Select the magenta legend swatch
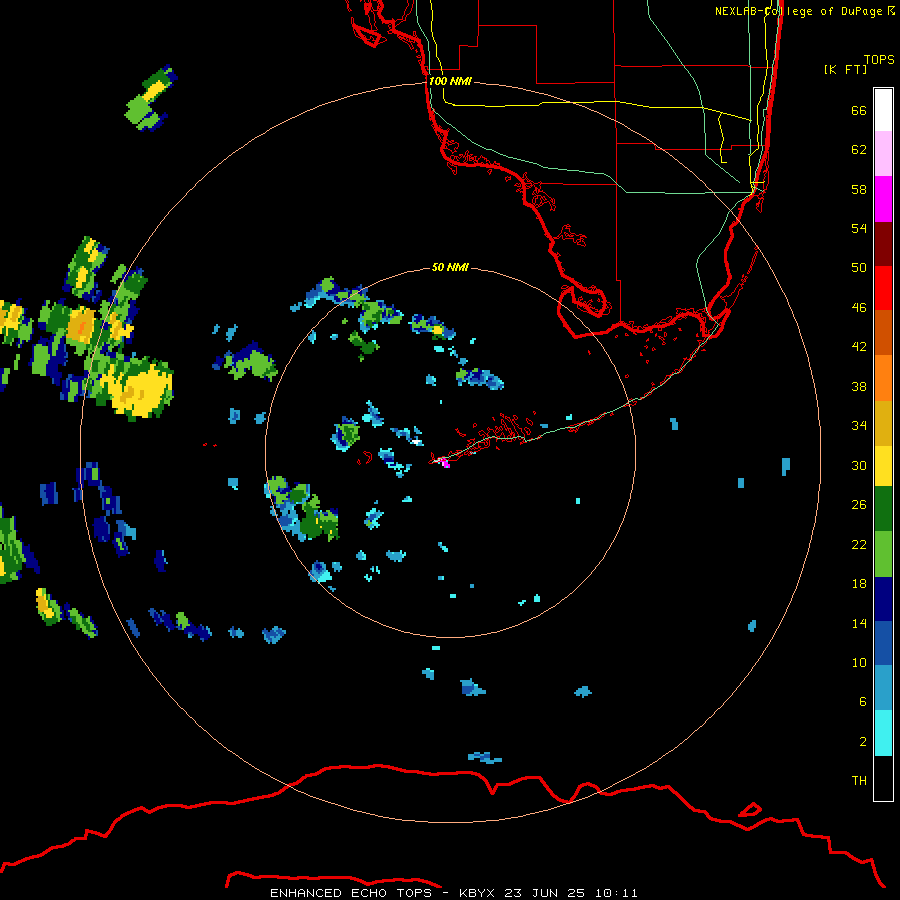This screenshot has width=900, height=900. 883,199
